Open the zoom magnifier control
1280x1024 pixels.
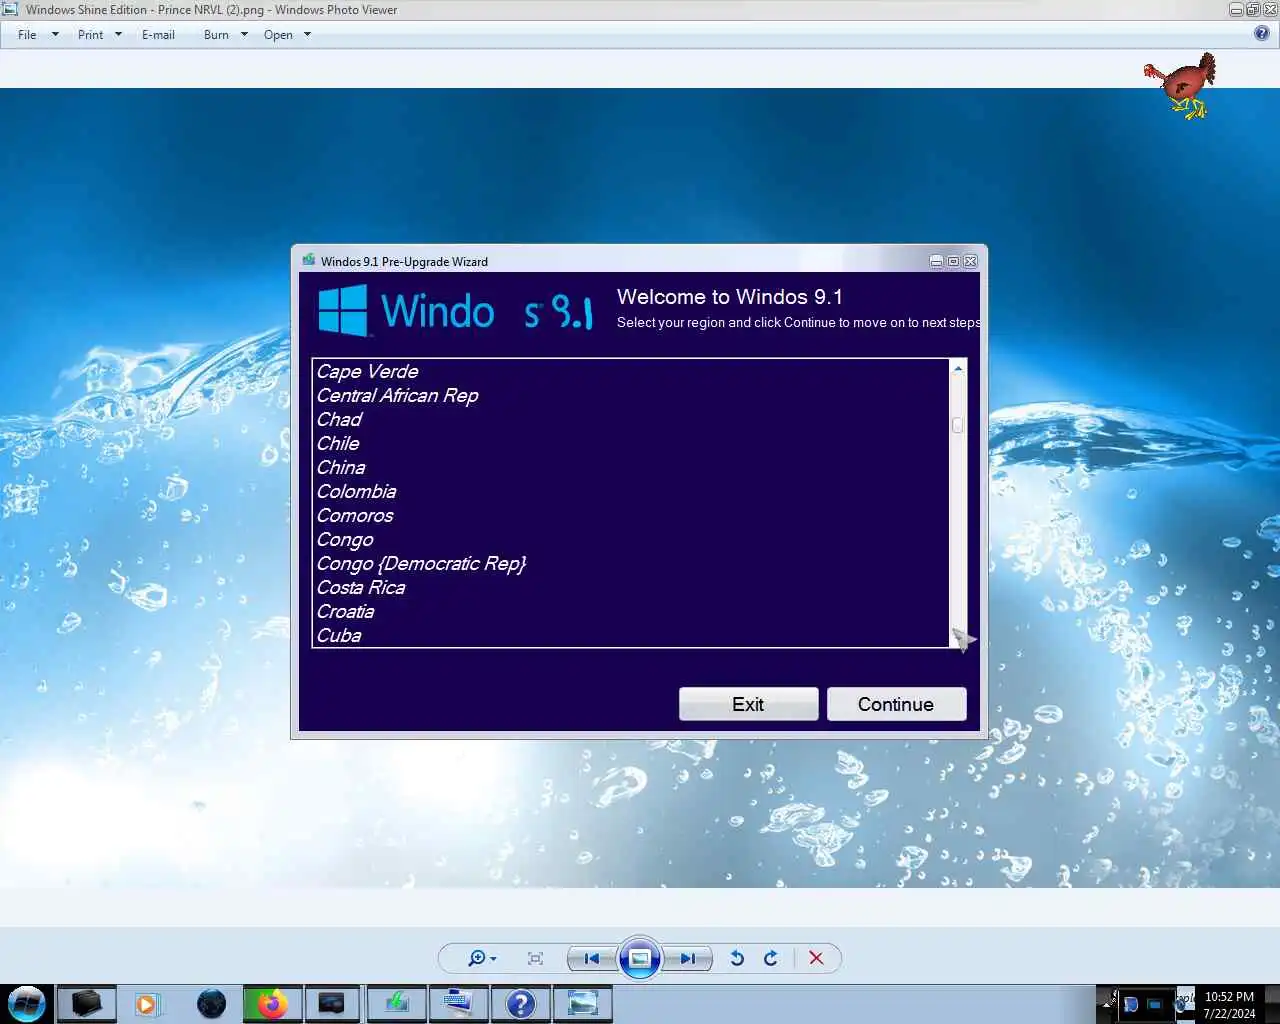point(476,958)
